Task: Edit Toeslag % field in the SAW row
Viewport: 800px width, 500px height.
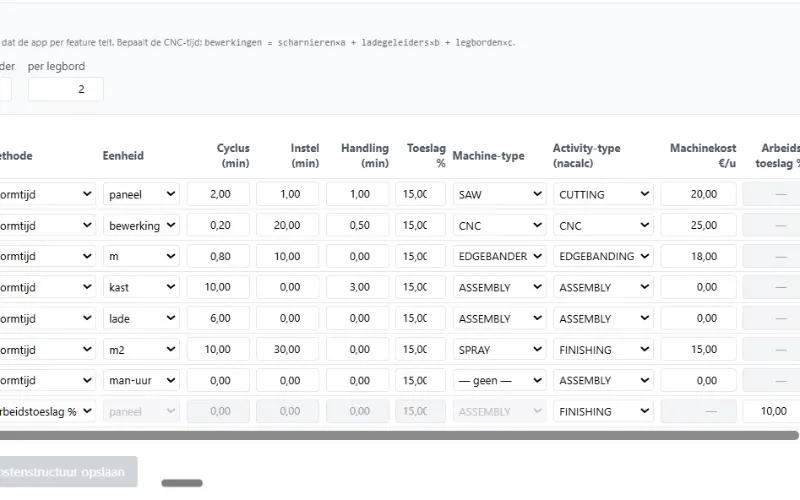Action: pos(420,194)
